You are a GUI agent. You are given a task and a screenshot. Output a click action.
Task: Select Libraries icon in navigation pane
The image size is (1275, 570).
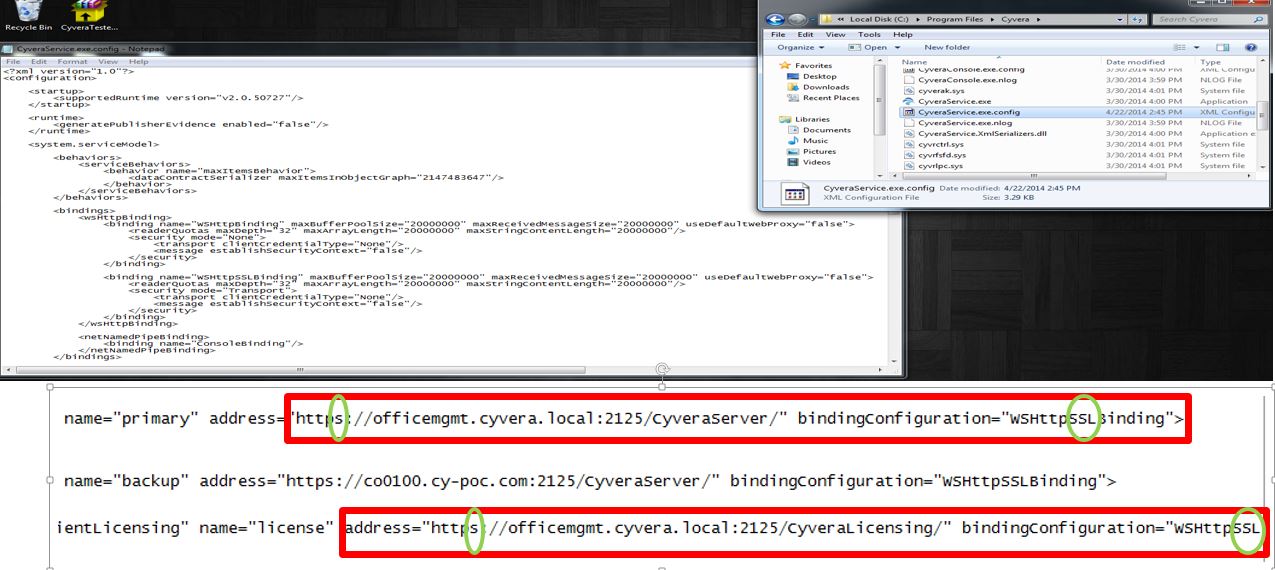[x=785, y=119]
